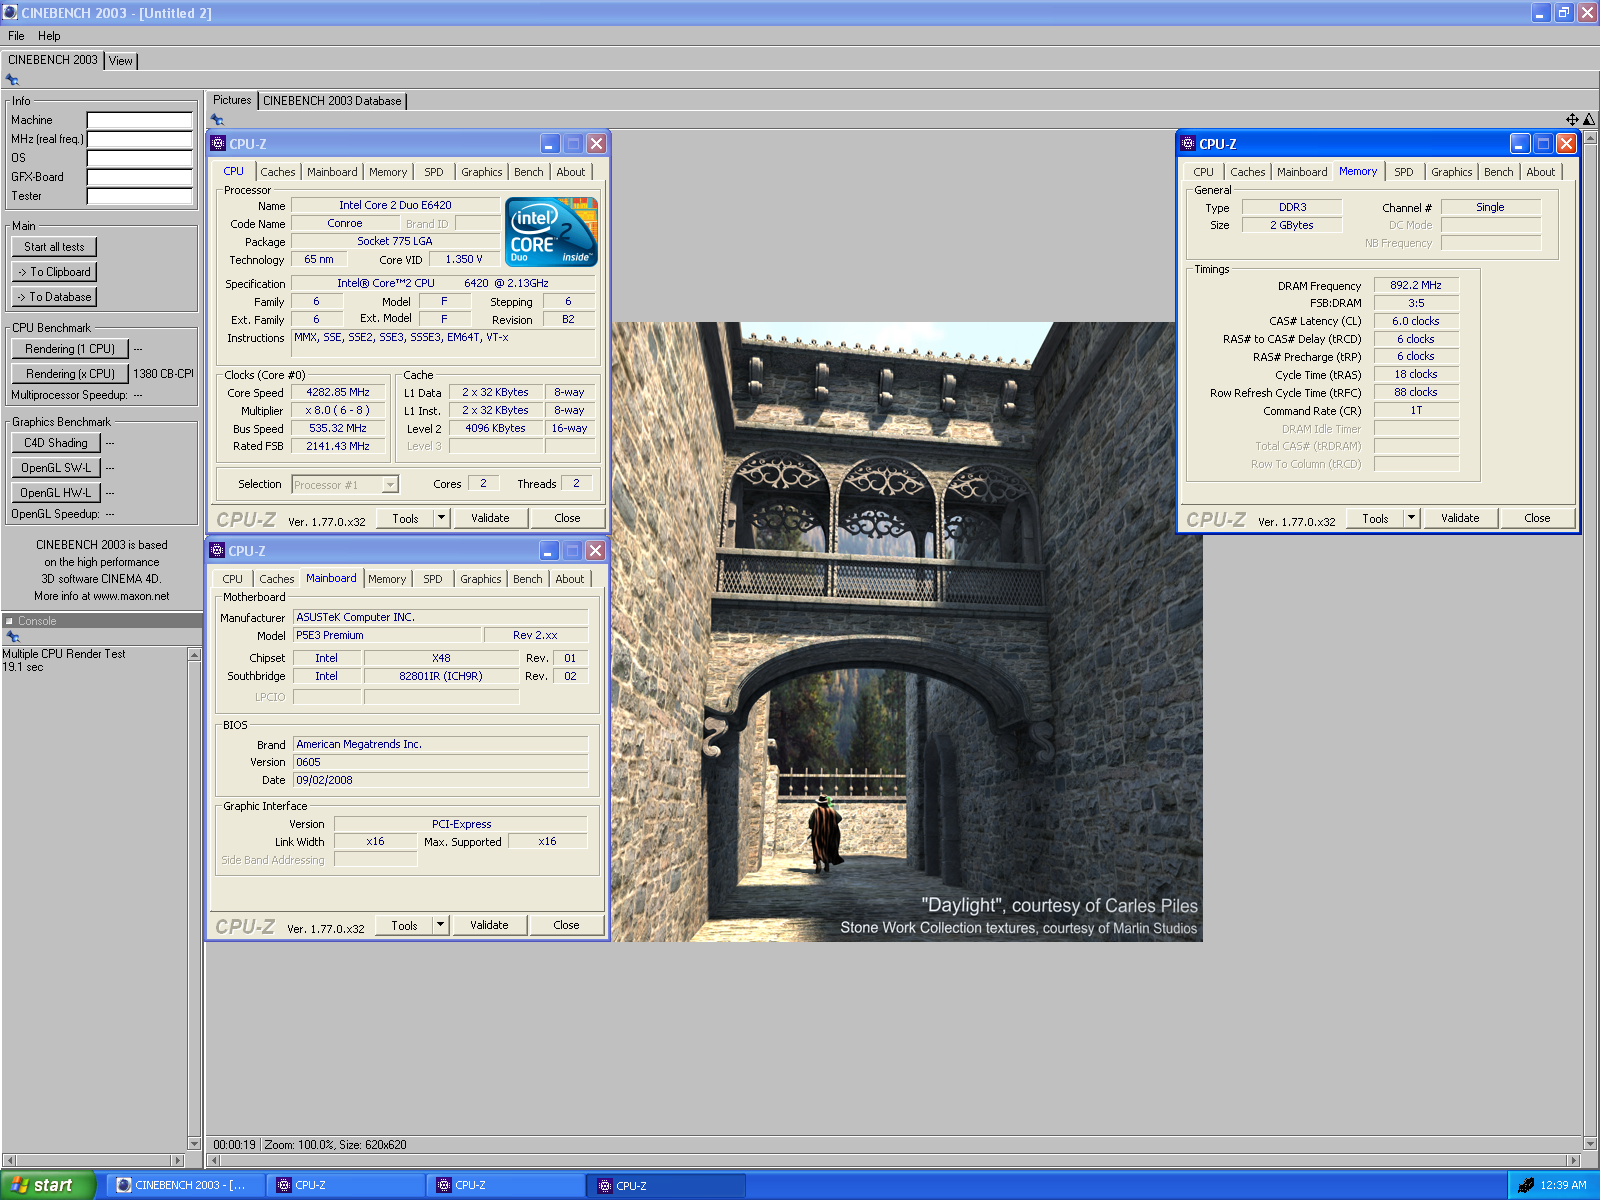Run the C4D Shading benchmark
This screenshot has width=1600, height=1200.
56,443
